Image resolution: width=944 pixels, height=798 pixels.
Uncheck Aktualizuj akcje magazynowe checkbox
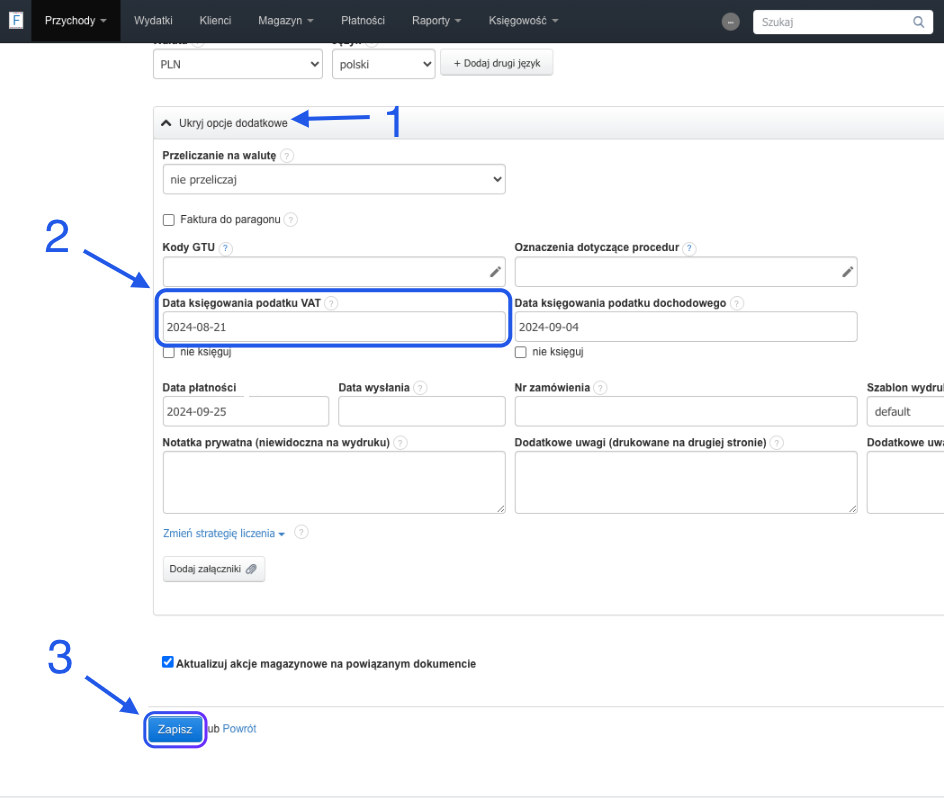168,662
